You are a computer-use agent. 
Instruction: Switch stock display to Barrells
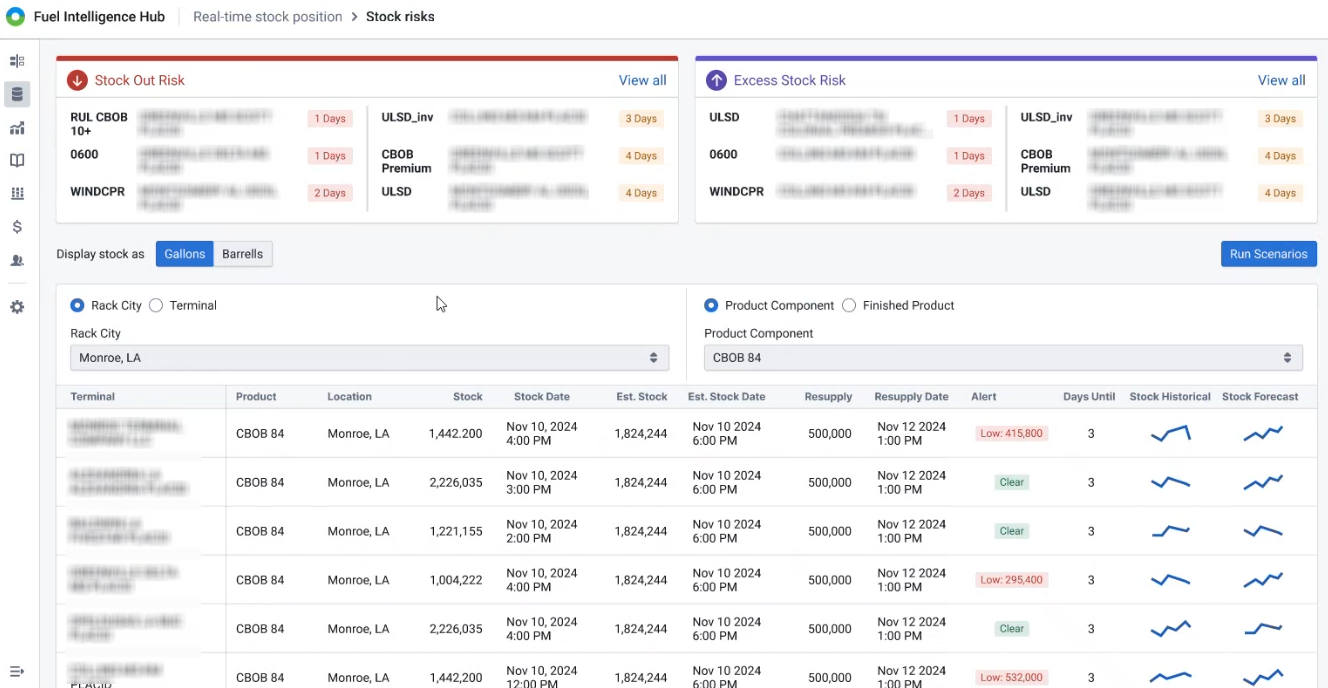coord(242,254)
